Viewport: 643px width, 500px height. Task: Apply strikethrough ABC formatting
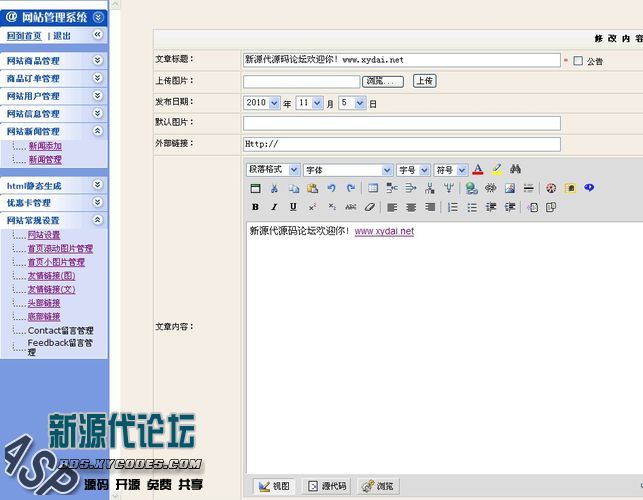tap(351, 207)
